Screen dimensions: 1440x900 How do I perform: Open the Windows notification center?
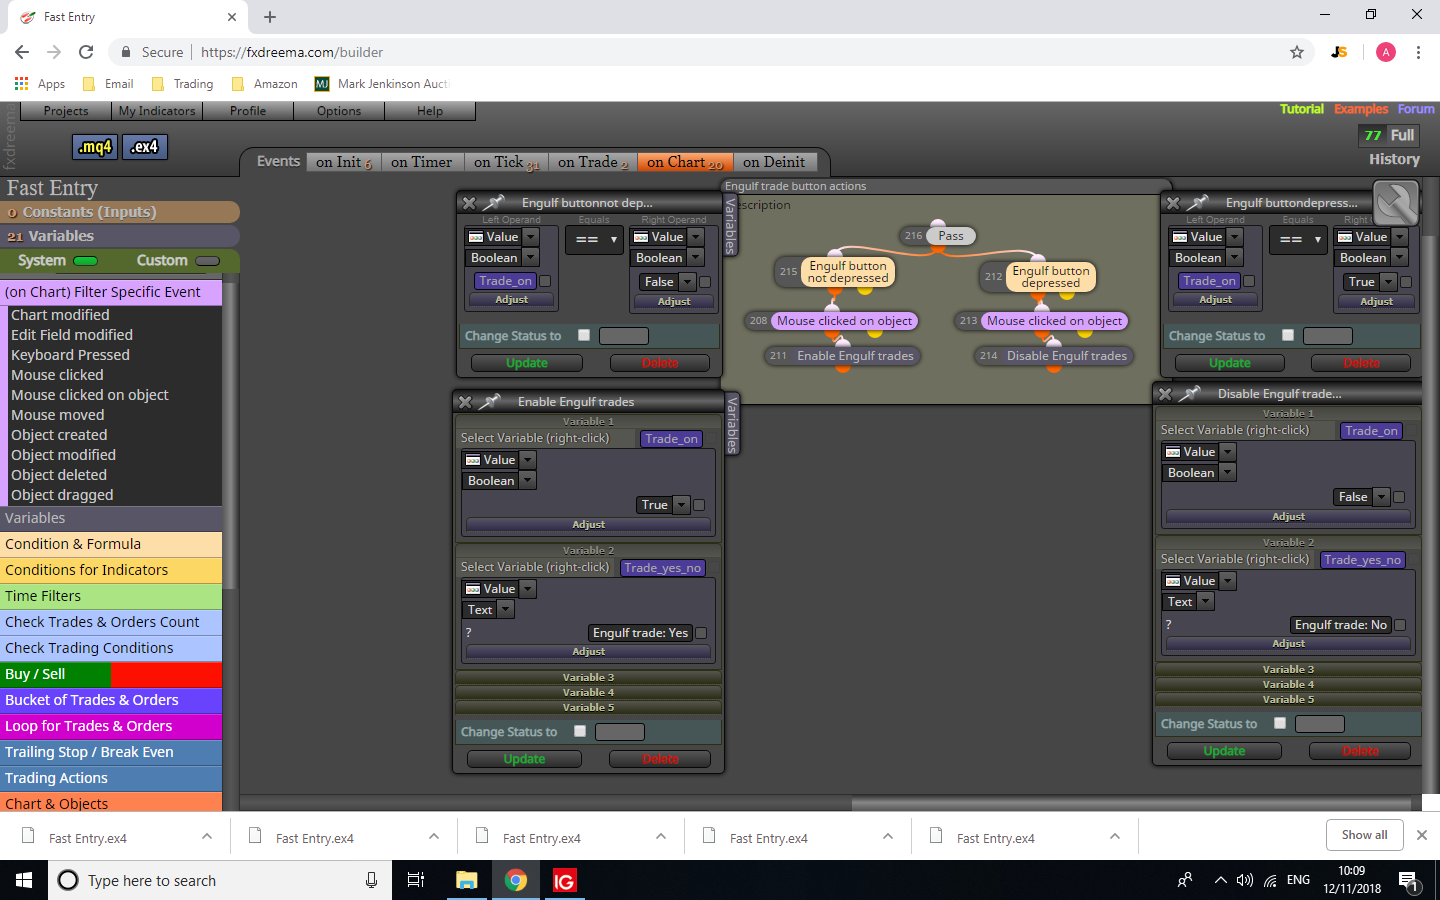coord(1409,881)
